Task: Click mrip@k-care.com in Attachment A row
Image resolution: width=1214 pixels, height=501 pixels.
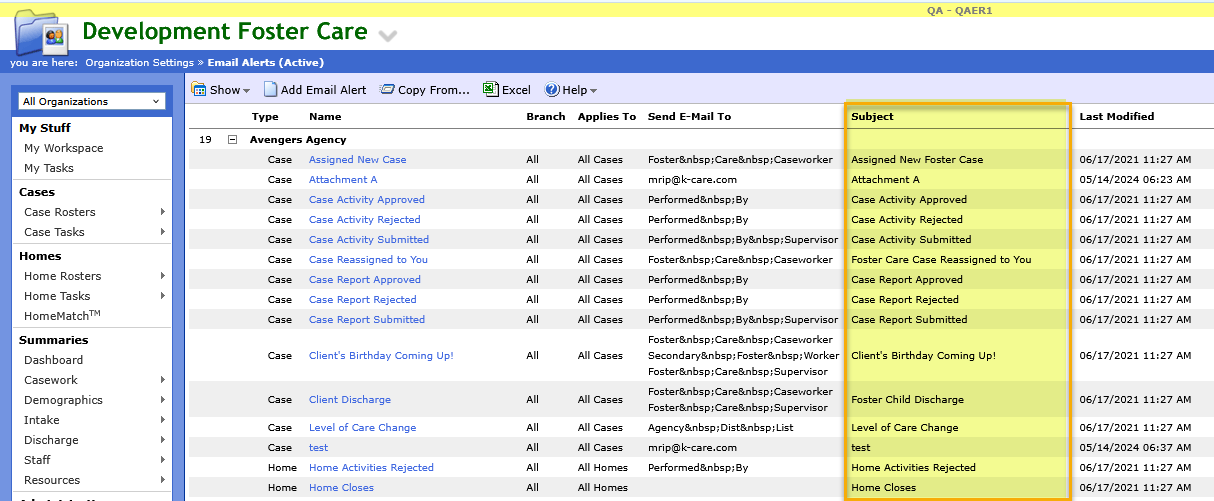Action: click(x=692, y=180)
